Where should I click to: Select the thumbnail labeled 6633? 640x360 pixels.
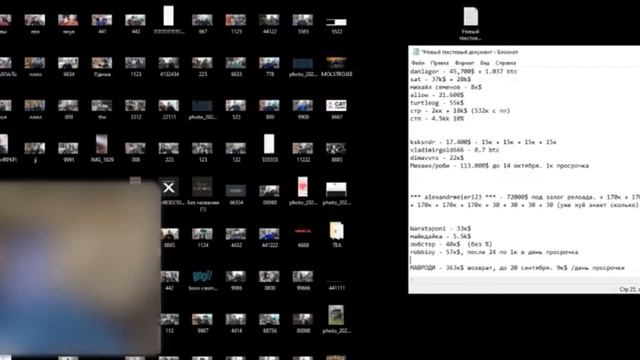click(236, 67)
